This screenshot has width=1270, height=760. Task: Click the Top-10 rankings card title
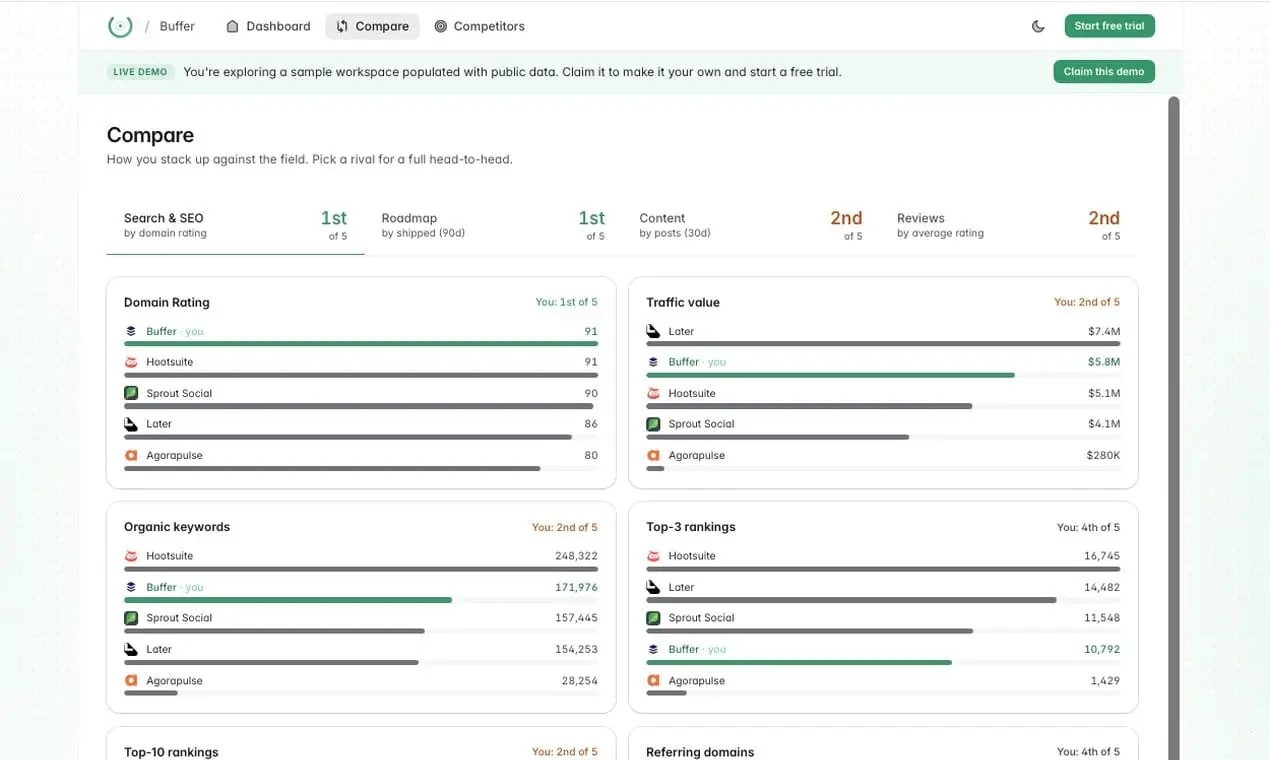(171, 752)
